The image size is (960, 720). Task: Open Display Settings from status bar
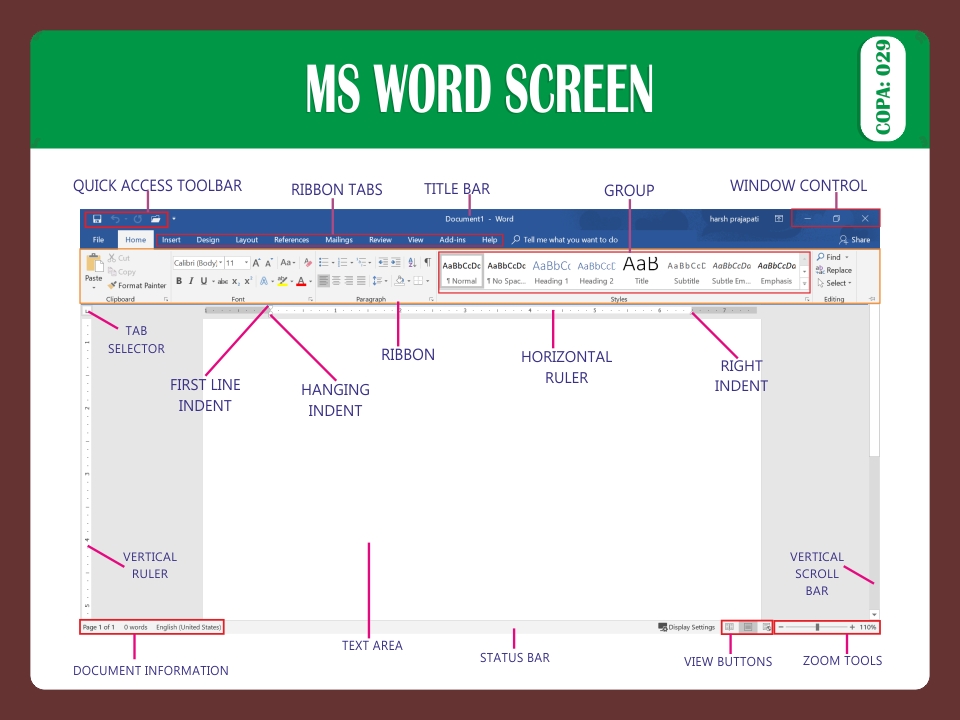point(687,627)
